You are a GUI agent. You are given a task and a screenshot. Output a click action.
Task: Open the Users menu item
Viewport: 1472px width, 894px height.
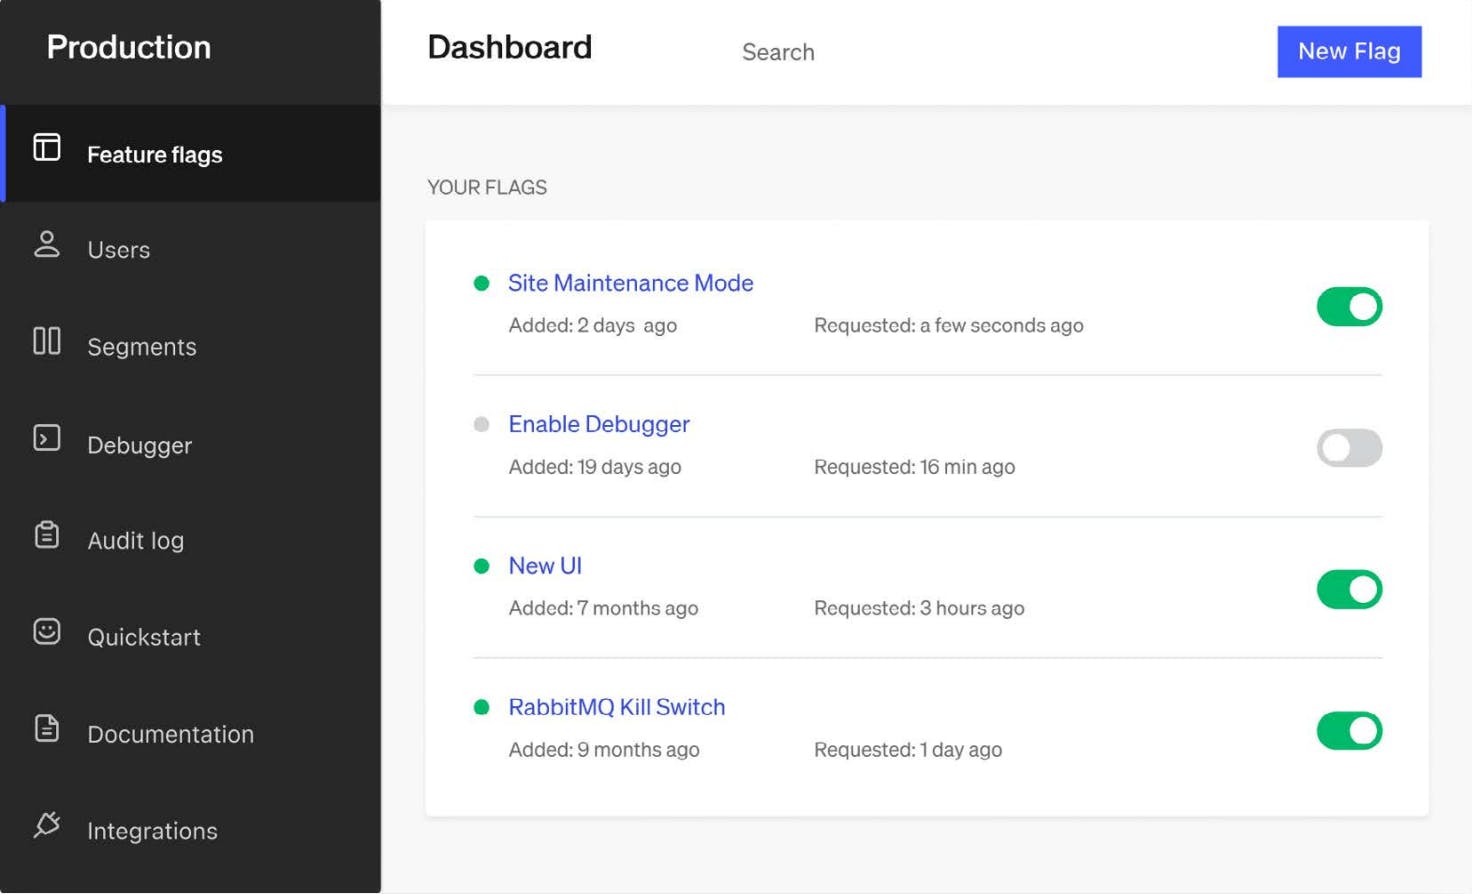[x=118, y=250]
